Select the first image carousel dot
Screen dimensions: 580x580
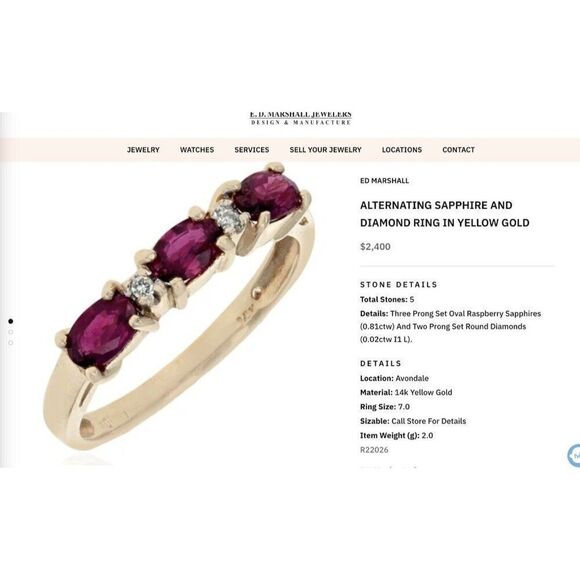tap(10, 321)
